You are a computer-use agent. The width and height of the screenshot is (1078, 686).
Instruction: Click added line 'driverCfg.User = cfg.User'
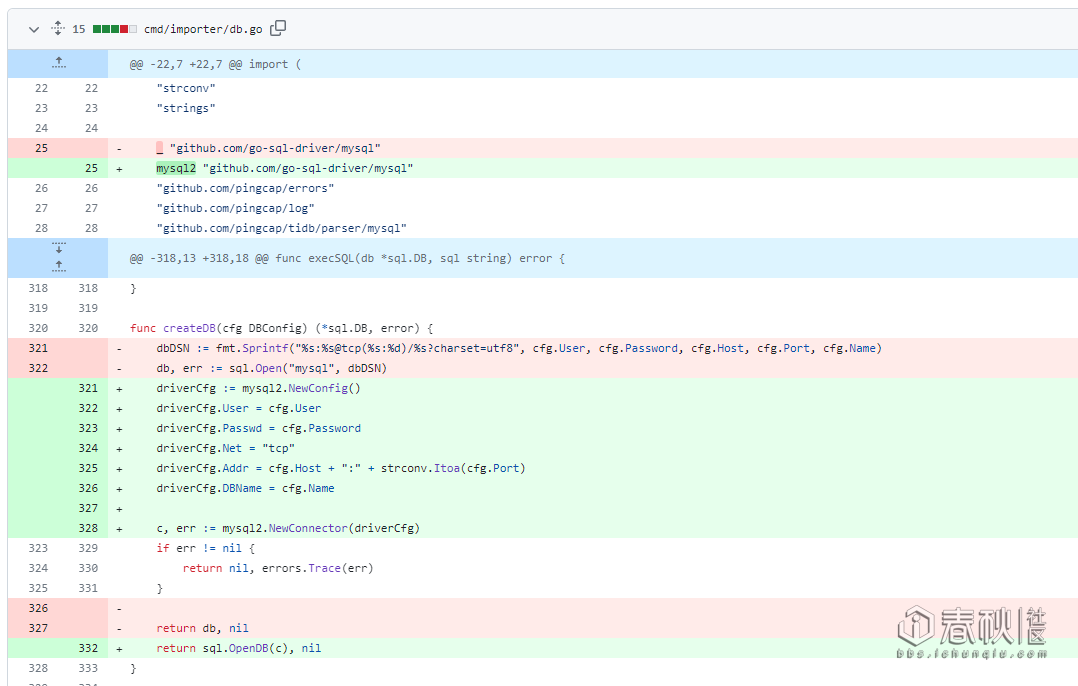point(239,408)
